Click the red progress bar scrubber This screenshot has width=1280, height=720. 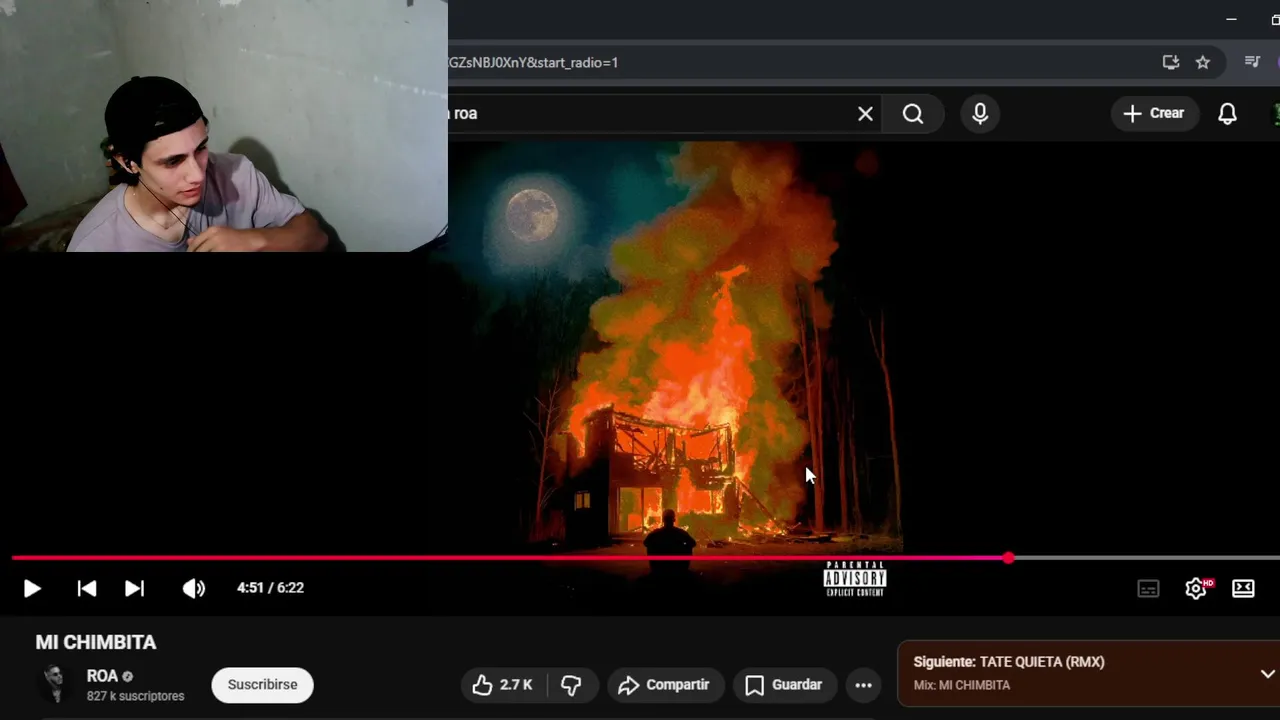(1008, 558)
